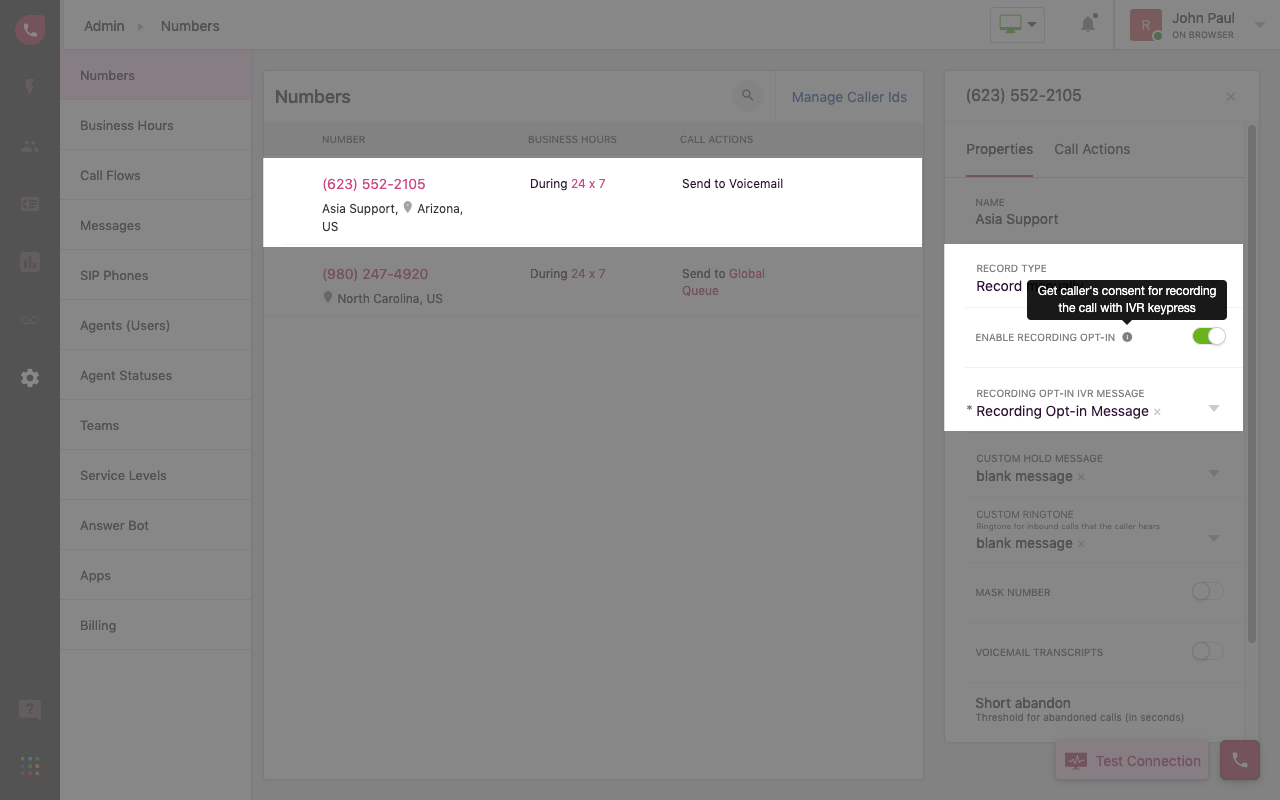Click the Asia Support name field
This screenshot has height=800, width=1280.
pos(1016,219)
